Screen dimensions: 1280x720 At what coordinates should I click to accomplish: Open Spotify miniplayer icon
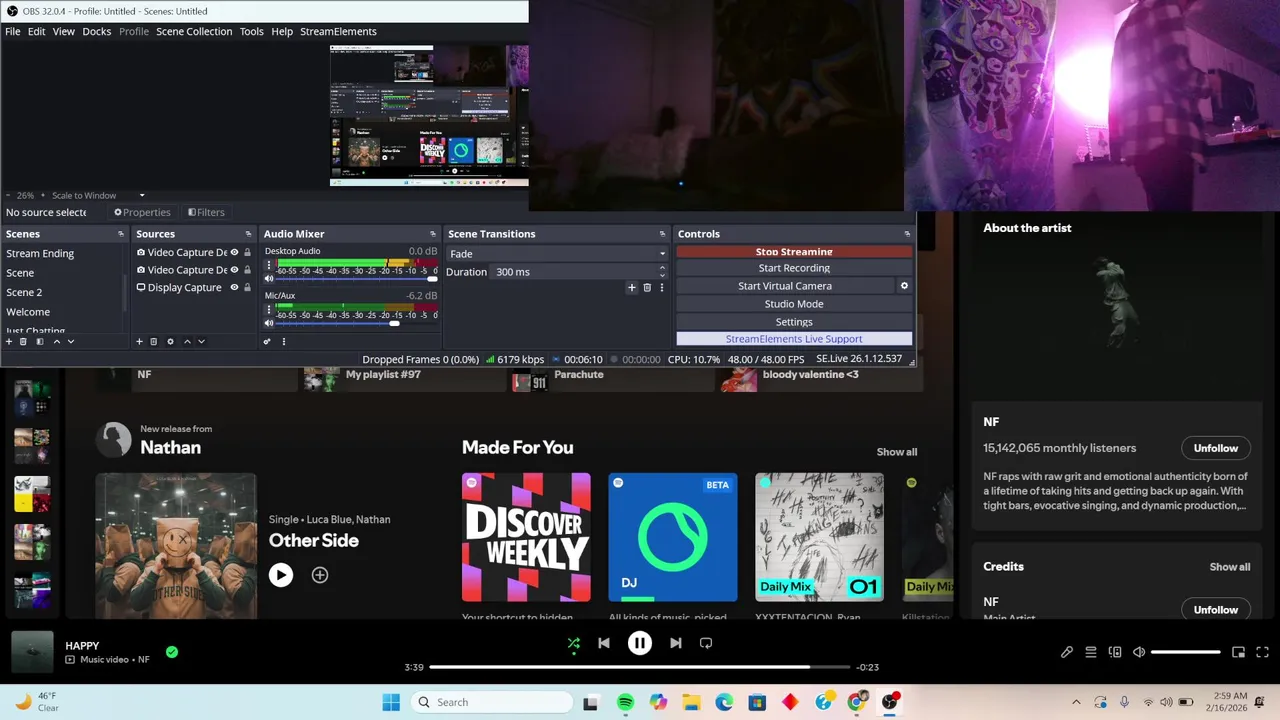[1238, 652]
